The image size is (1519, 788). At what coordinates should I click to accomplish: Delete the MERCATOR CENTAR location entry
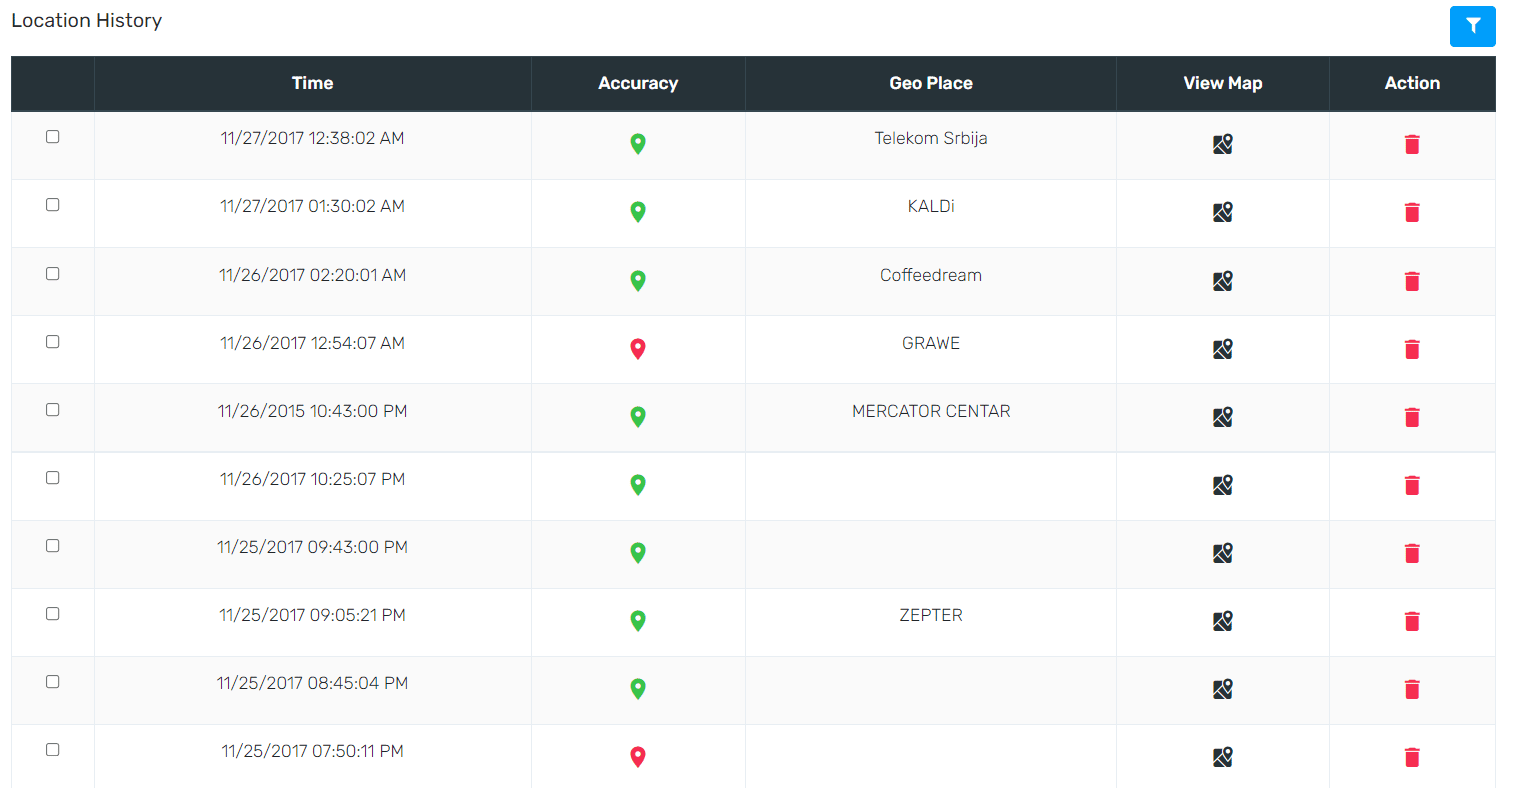[1412, 417]
